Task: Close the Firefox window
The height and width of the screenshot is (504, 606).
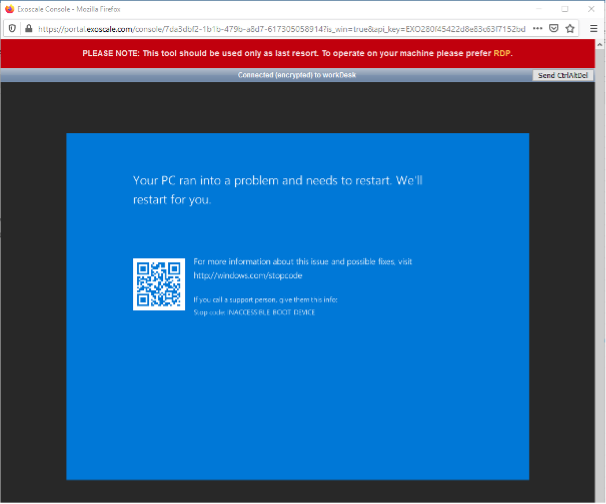Action: [x=591, y=9]
